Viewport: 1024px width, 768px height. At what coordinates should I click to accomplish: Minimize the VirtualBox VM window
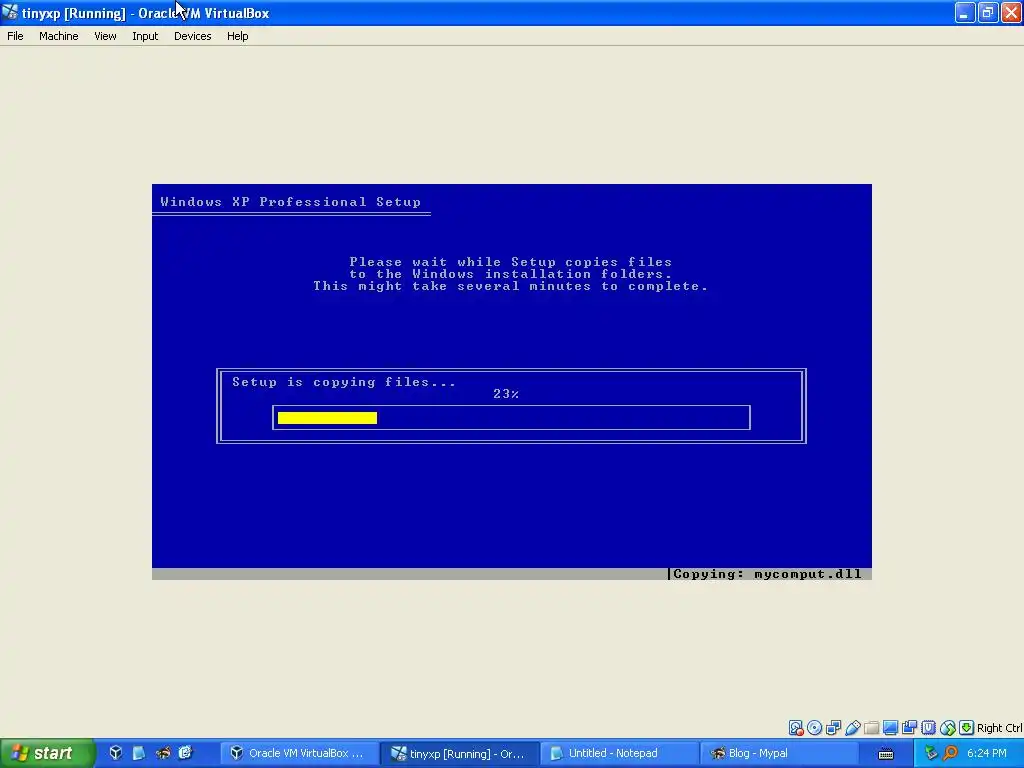click(965, 12)
